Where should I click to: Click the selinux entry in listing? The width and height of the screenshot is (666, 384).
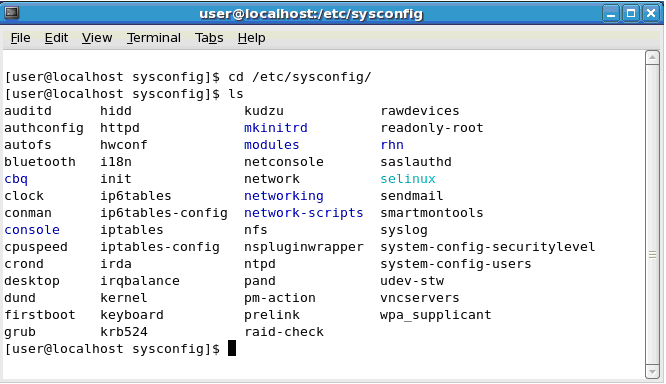tap(408, 179)
